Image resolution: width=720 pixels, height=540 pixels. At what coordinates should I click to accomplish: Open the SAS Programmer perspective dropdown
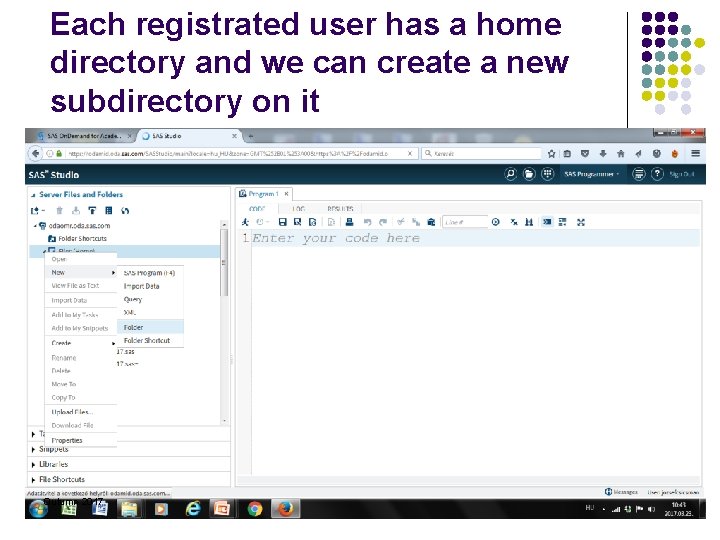pos(592,174)
